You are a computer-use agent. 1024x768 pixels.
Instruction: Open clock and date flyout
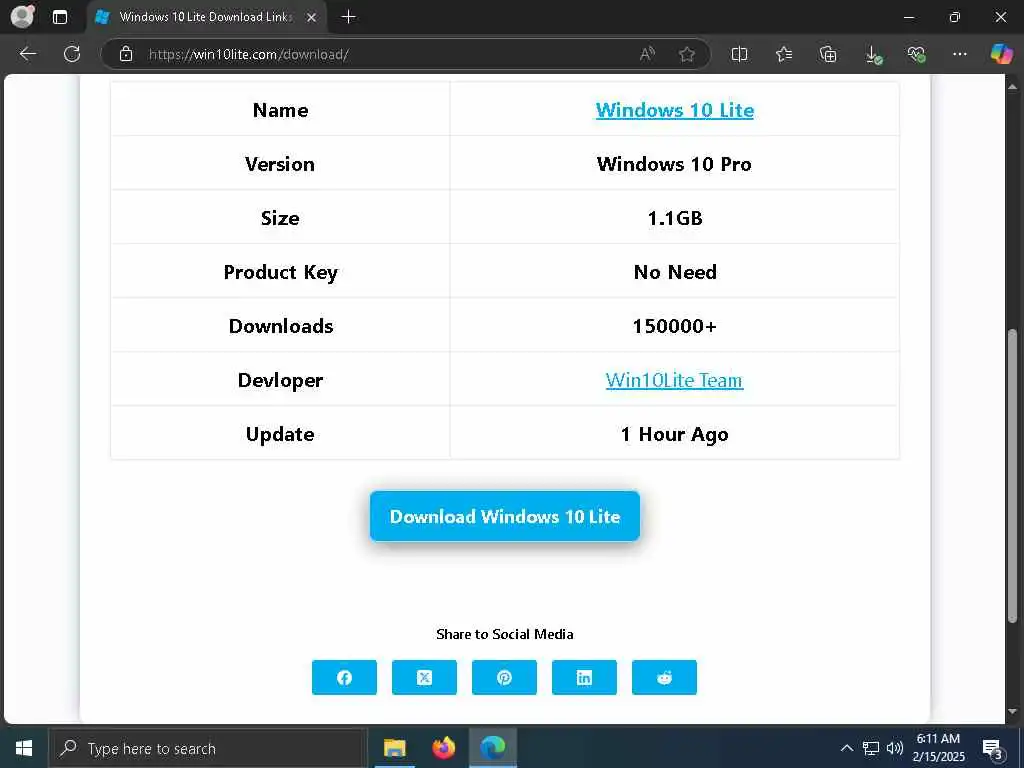938,748
